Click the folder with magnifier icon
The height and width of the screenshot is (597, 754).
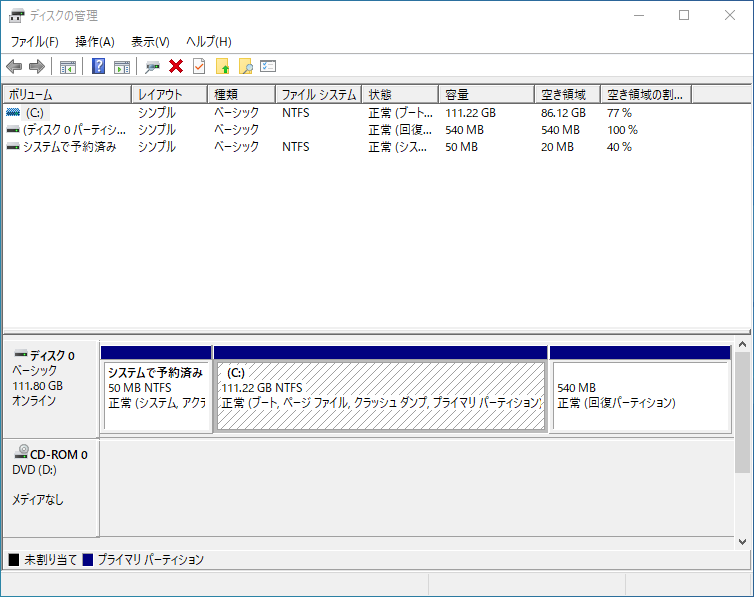pyautogui.click(x=245, y=66)
